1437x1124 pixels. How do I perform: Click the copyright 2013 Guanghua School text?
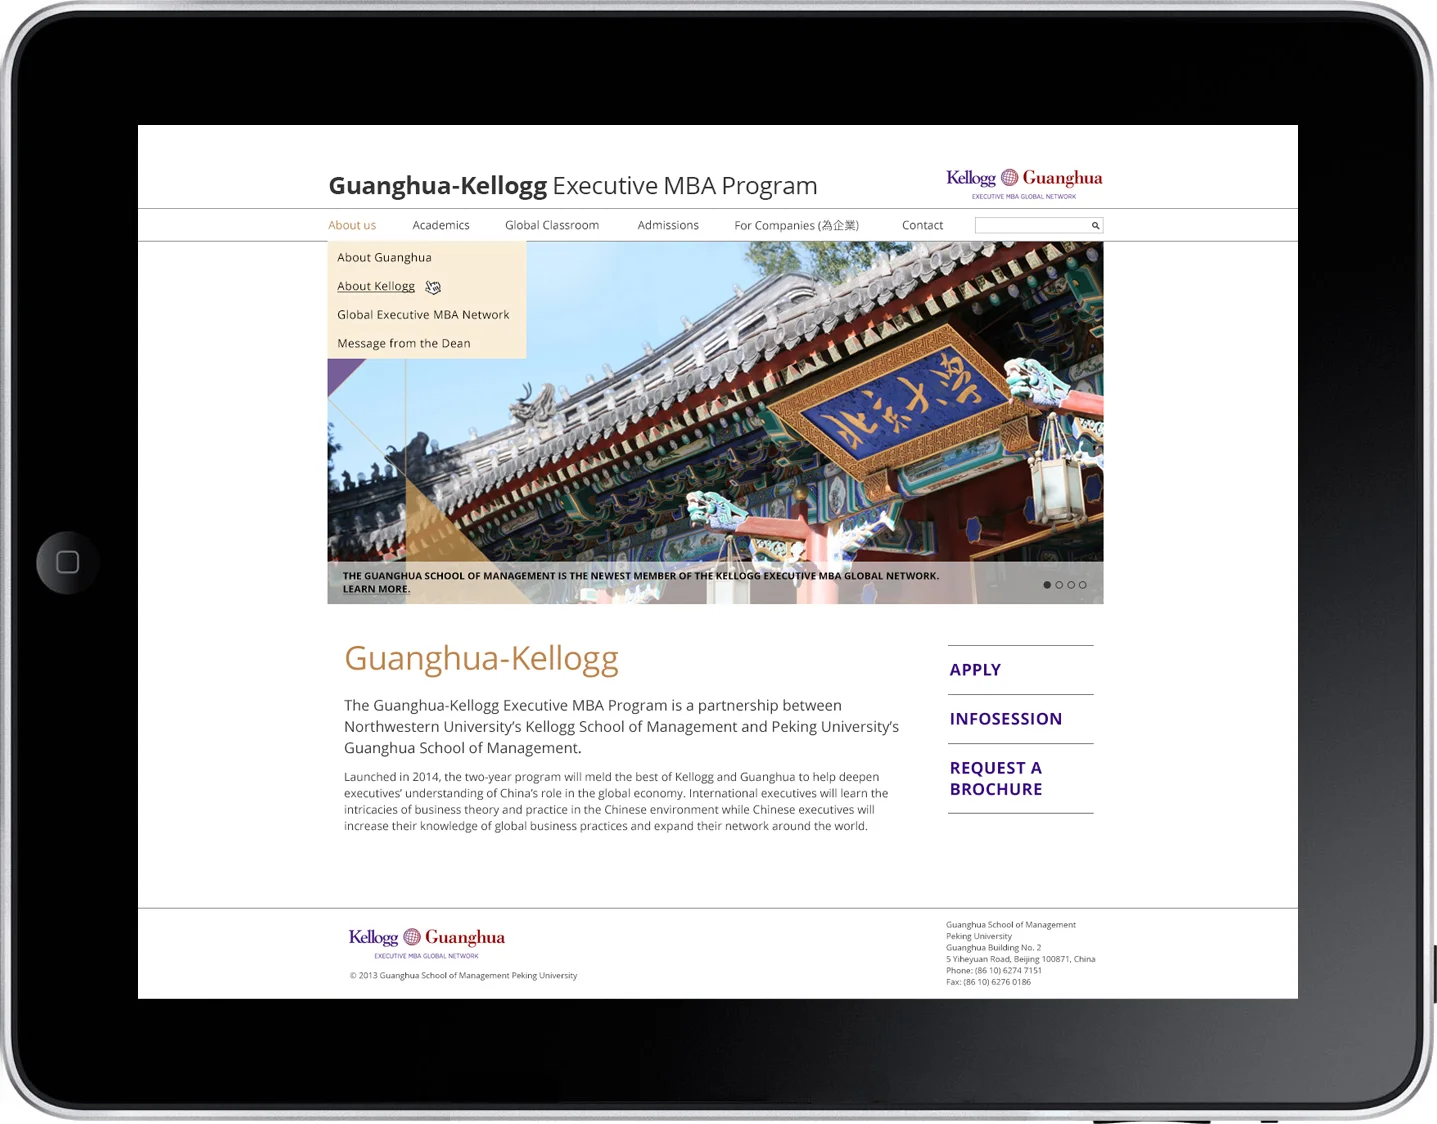coord(463,976)
